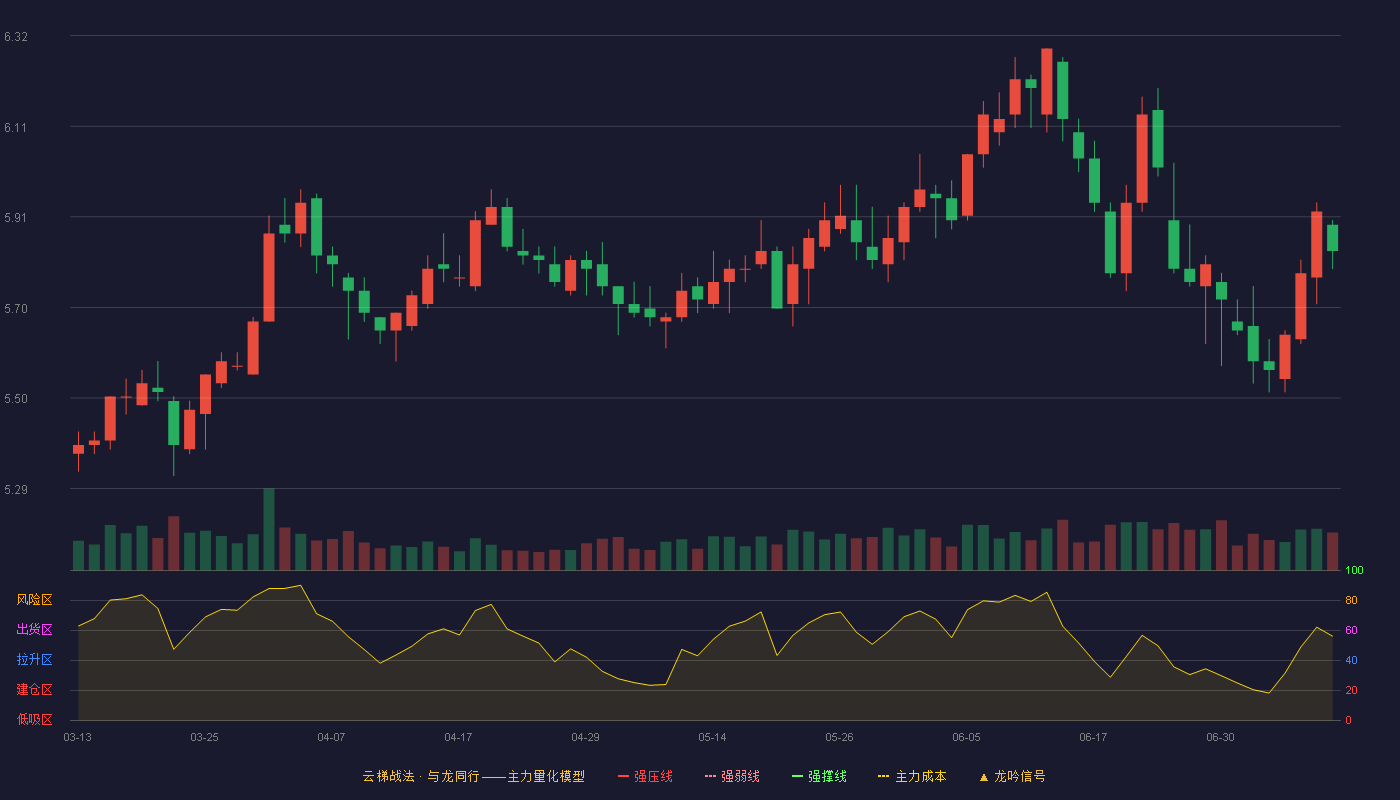Image resolution: width=1400 pixels, height=800 pixels.
Task: Toggle the 龙吟信号 series label
Action: 1020,776
